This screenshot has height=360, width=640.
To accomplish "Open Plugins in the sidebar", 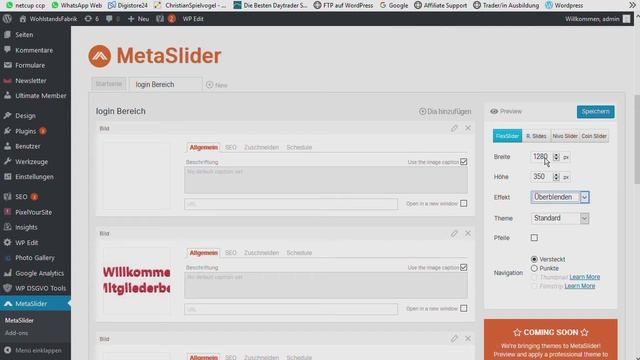I will (25, 131).
